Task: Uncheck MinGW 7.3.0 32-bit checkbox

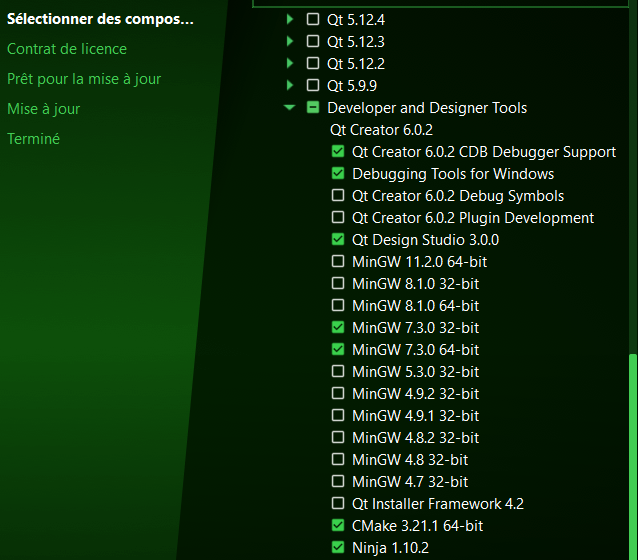Action: pos(338,327)
